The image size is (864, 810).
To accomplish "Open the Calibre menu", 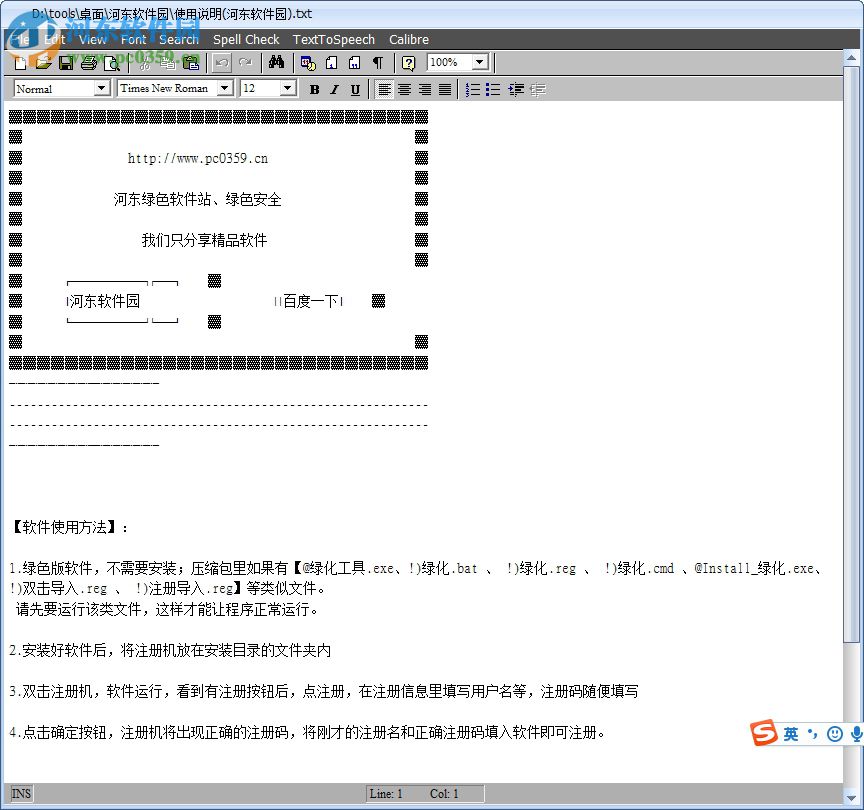I will (x=409, y=40).
